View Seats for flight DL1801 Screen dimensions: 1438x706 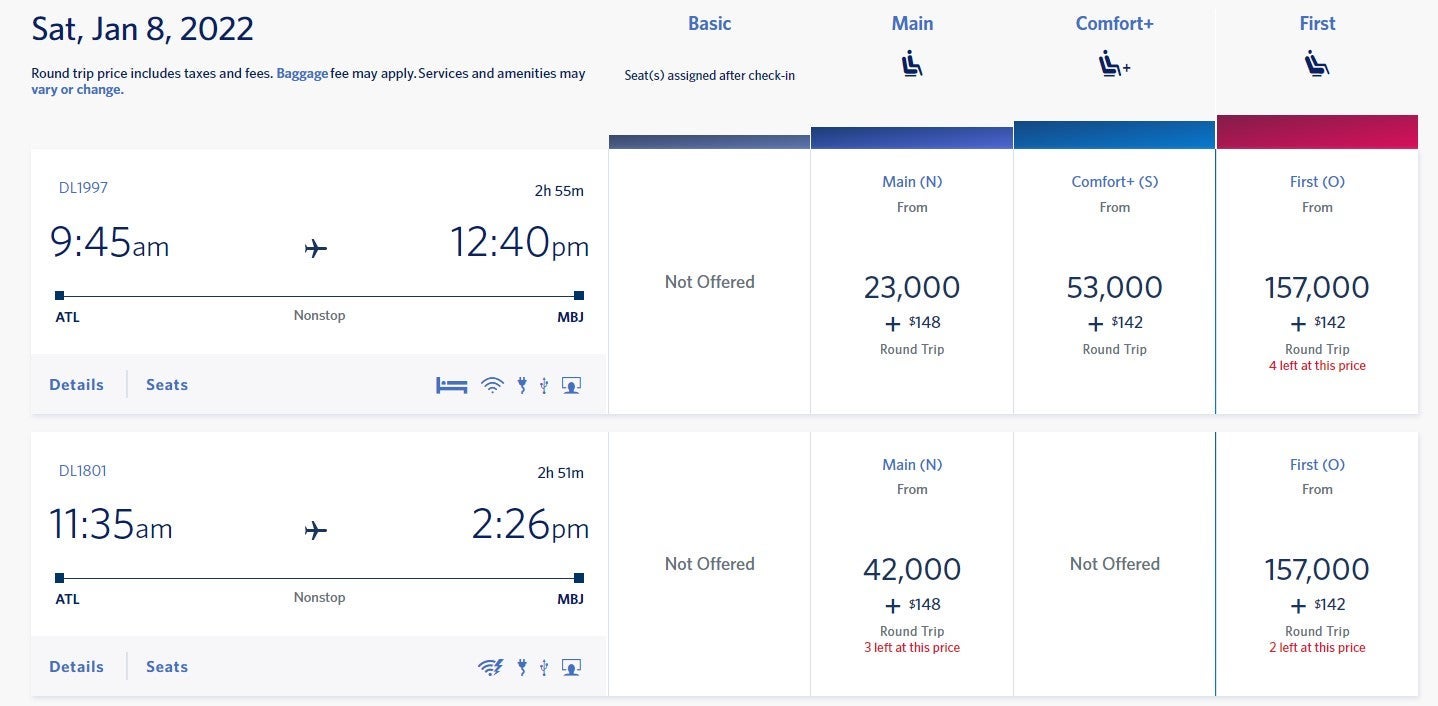tap(167, 667)
